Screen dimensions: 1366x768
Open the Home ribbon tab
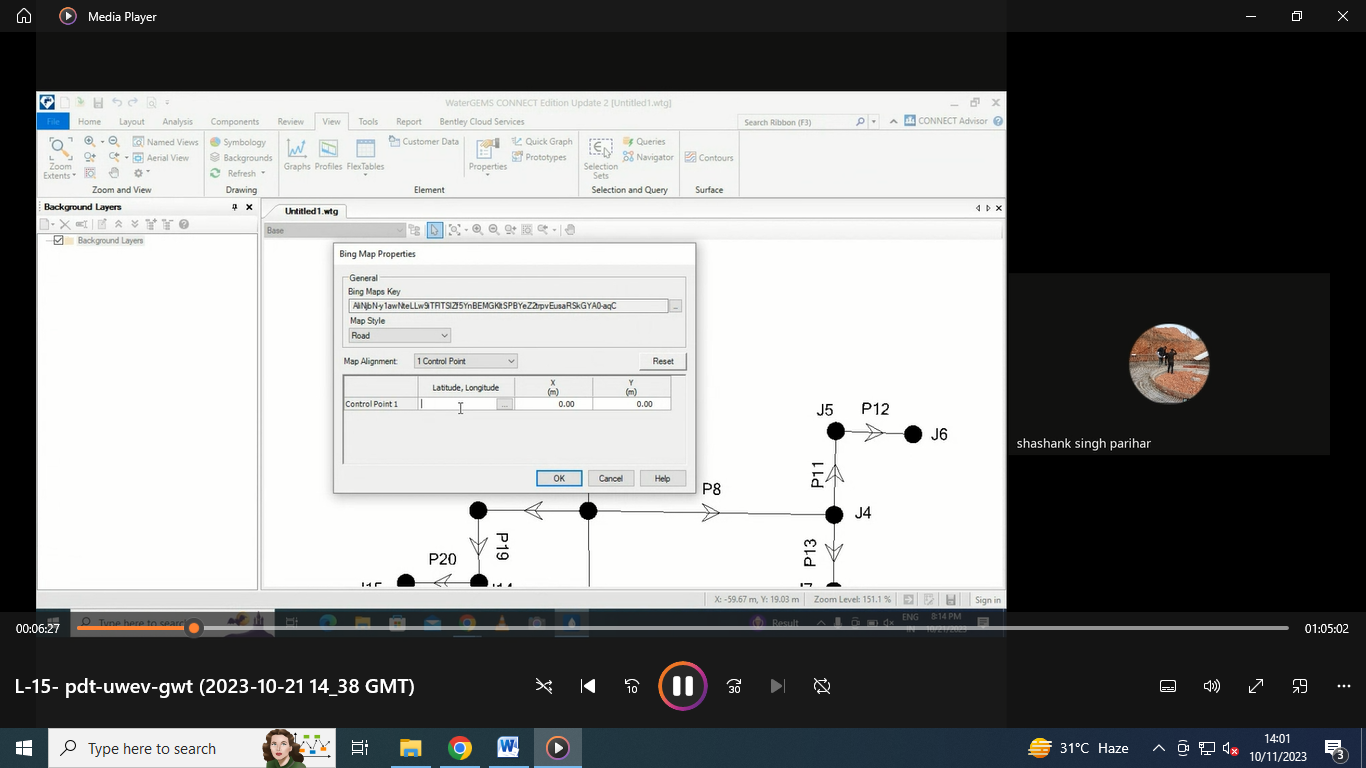[89, 122]
